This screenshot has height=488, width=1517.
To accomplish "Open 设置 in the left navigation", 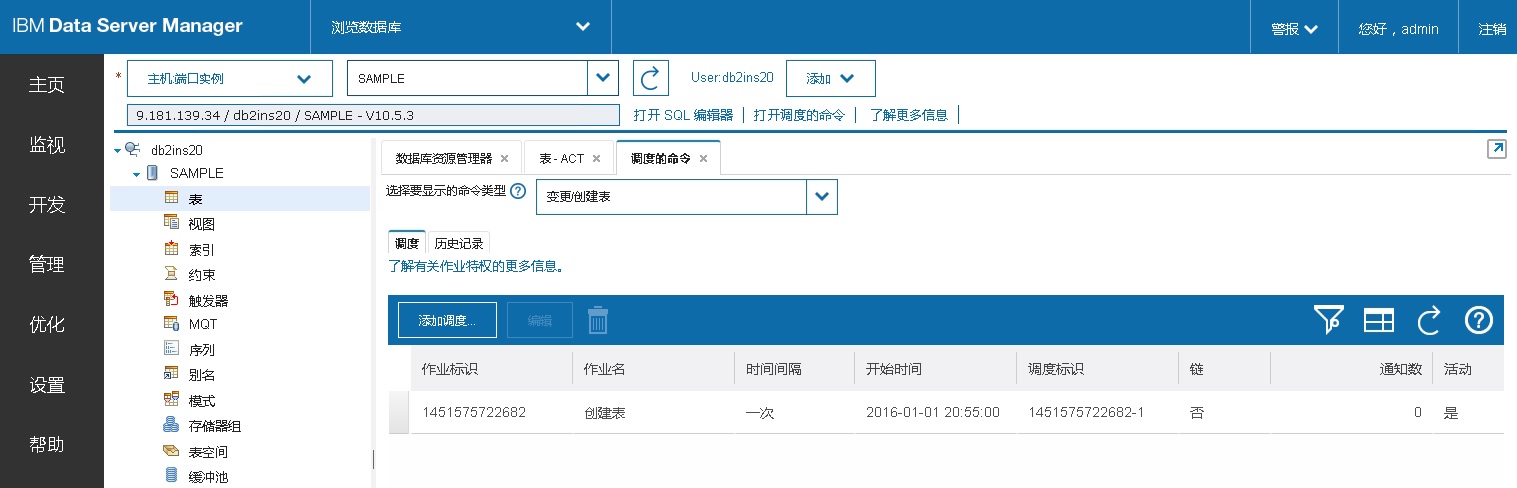I will coord(47,385).
